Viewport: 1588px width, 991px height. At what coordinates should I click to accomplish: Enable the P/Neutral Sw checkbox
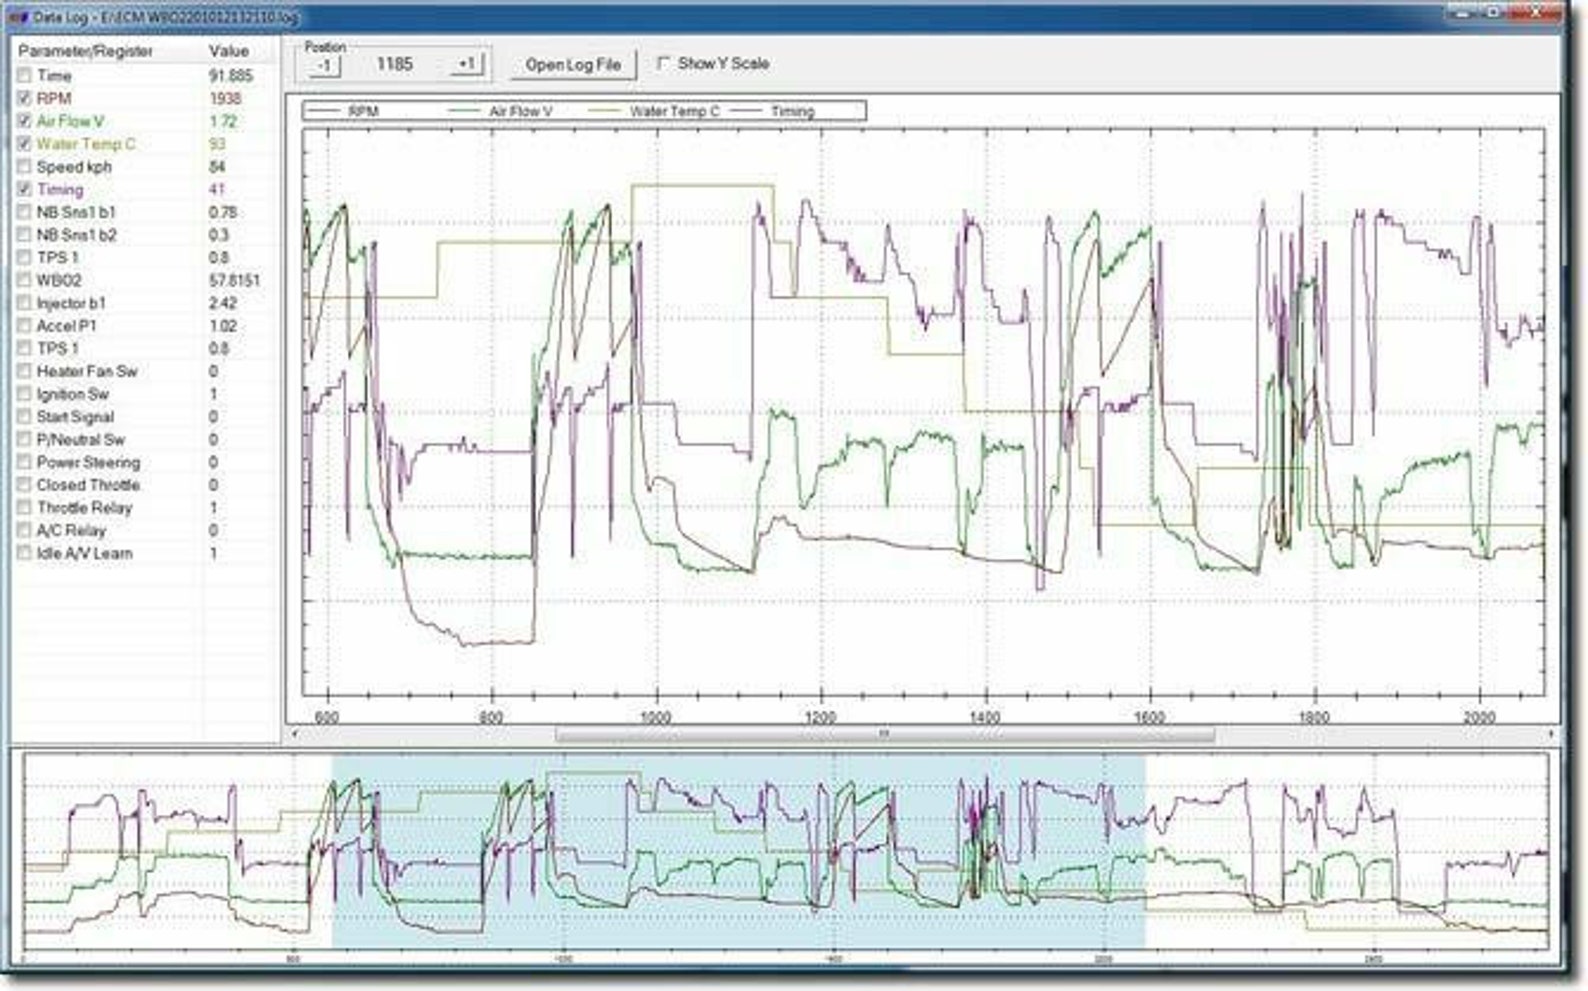24,440
